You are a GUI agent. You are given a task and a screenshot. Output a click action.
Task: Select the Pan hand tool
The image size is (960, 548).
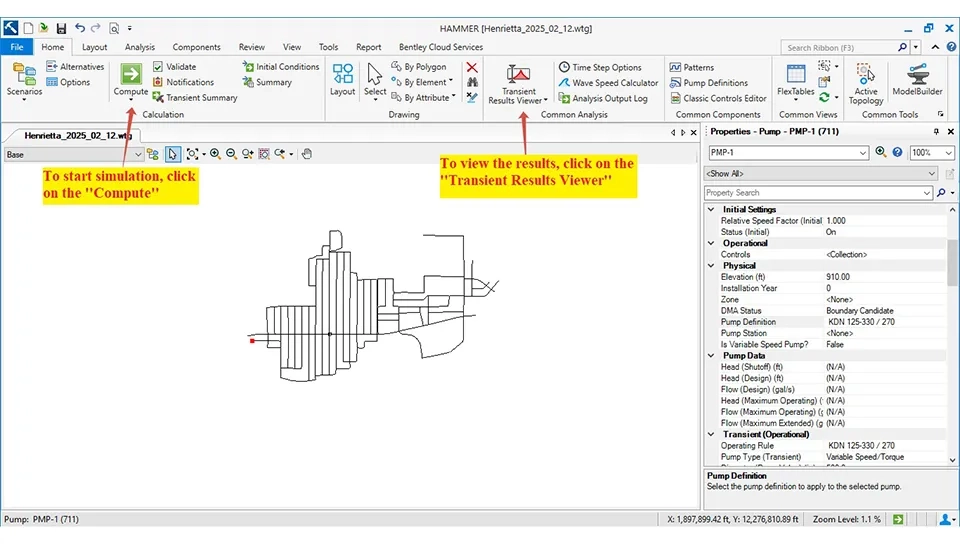(307, 154)
